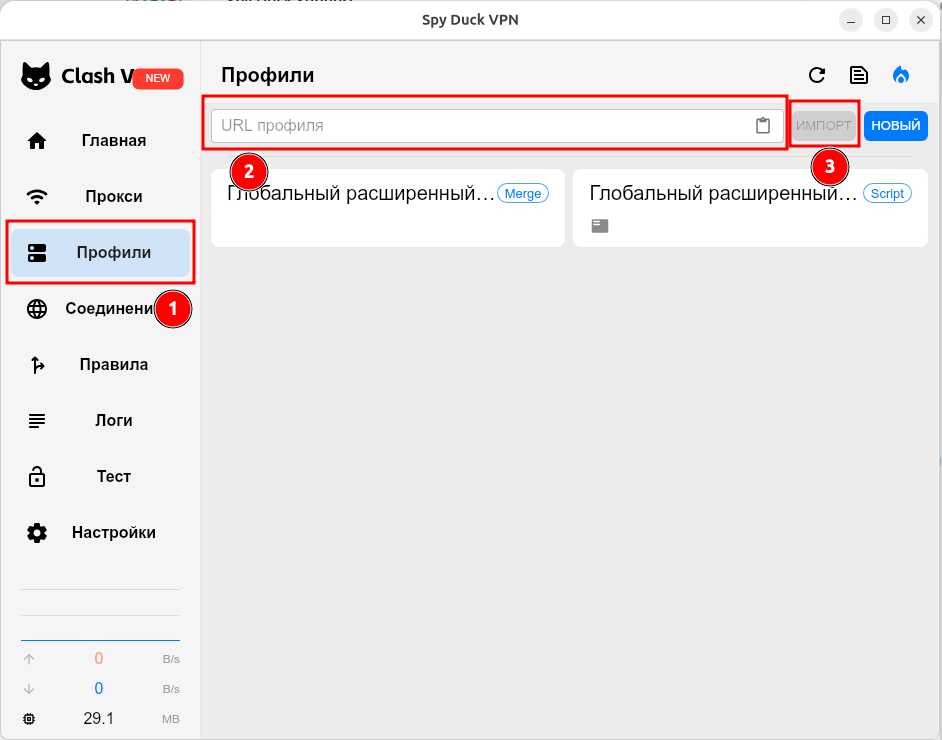
Task: Open Настройки settings
Action: 100,533
